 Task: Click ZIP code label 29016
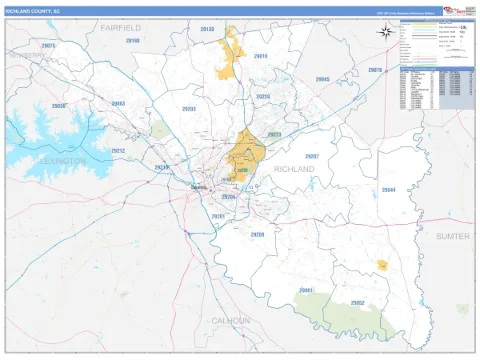[x=260, y=56]
